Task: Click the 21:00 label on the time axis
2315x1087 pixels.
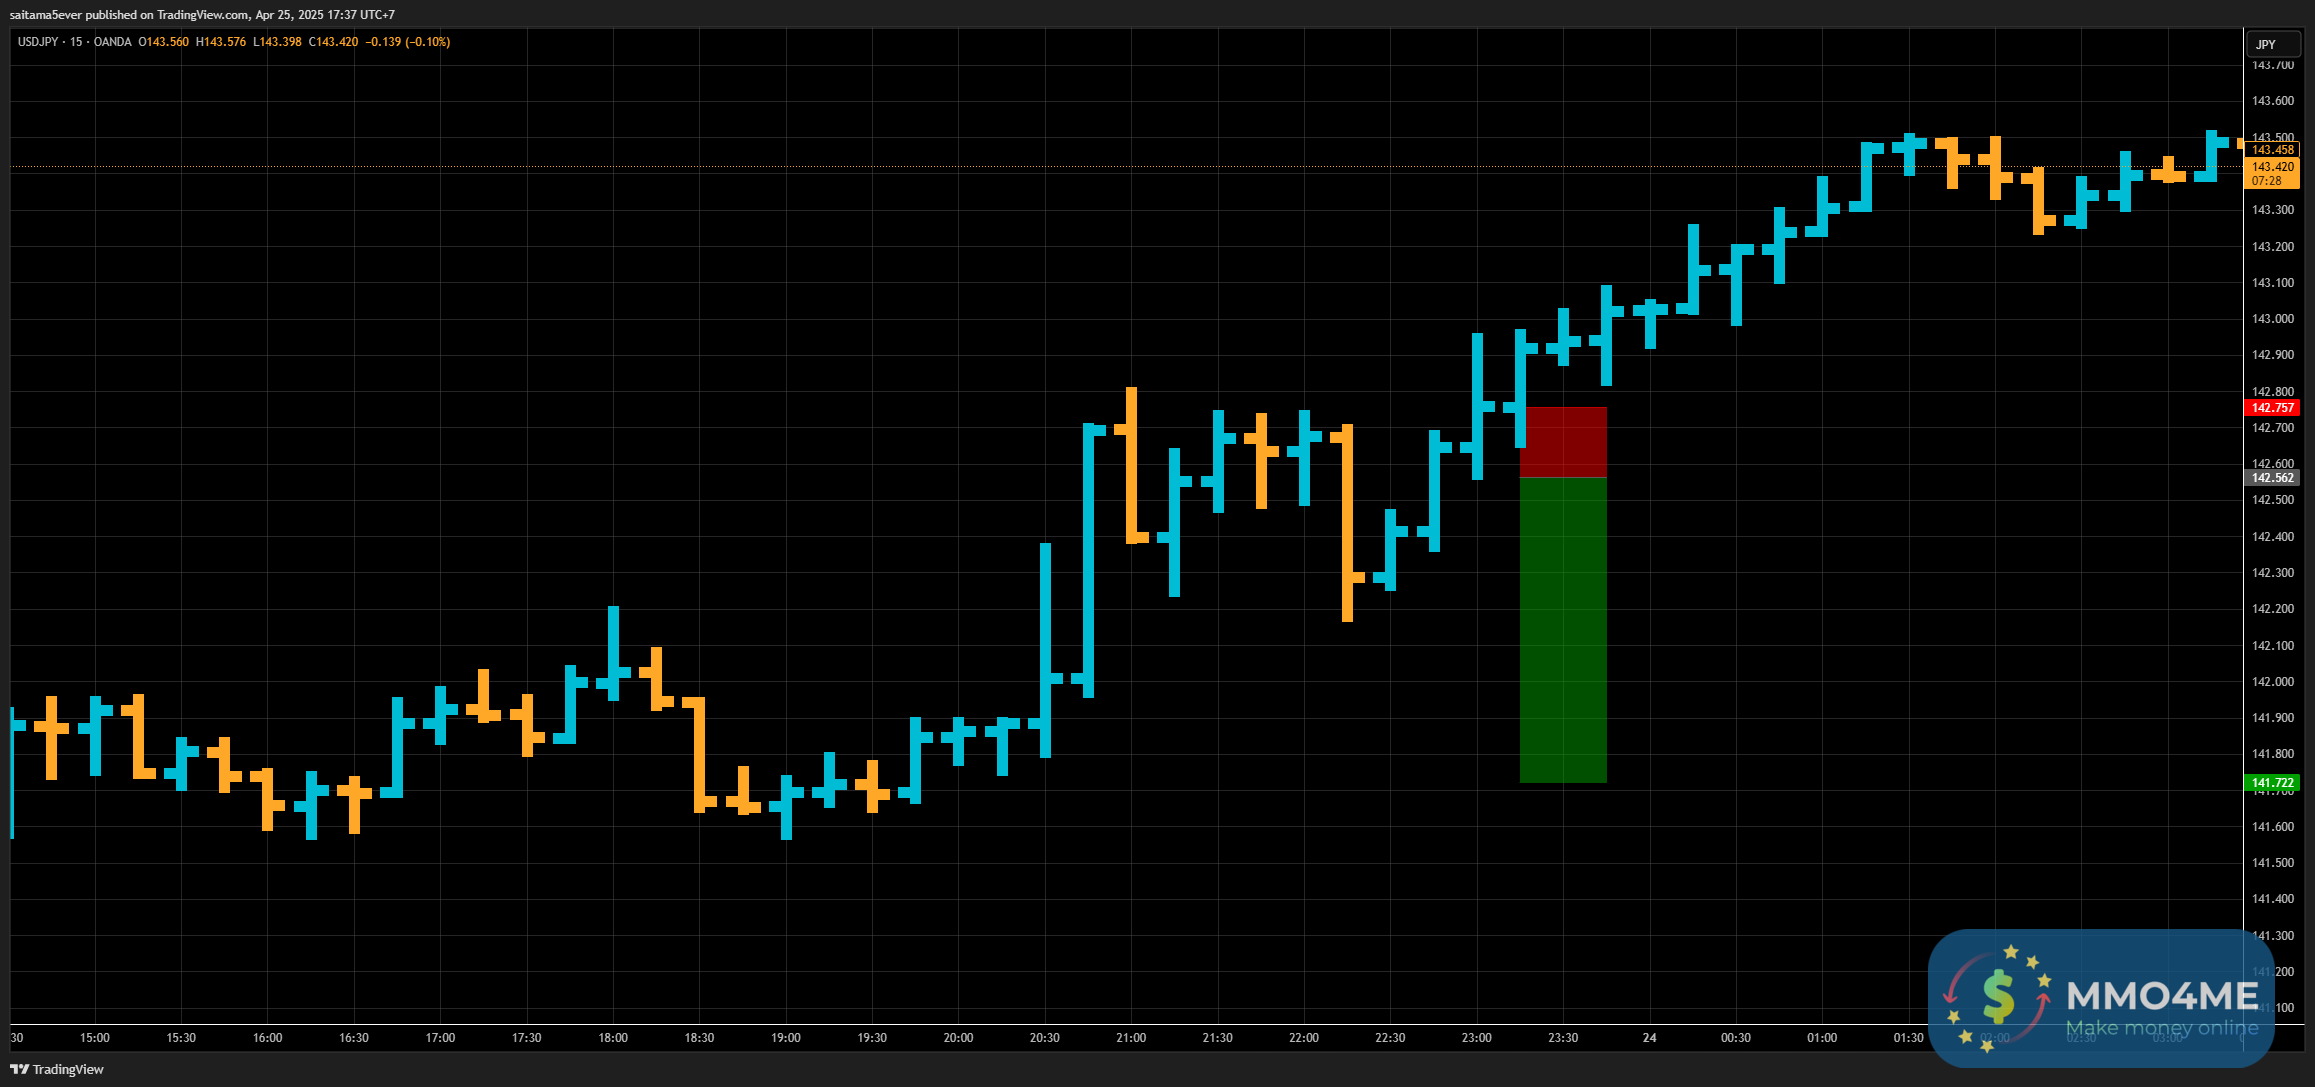Action: [1131, 1038]
